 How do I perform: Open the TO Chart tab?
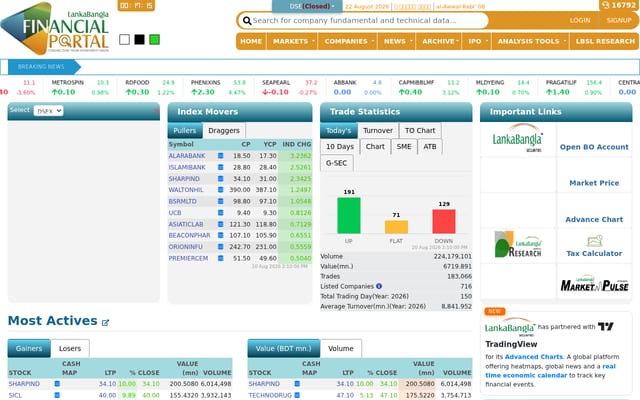(x=420, y=131)
